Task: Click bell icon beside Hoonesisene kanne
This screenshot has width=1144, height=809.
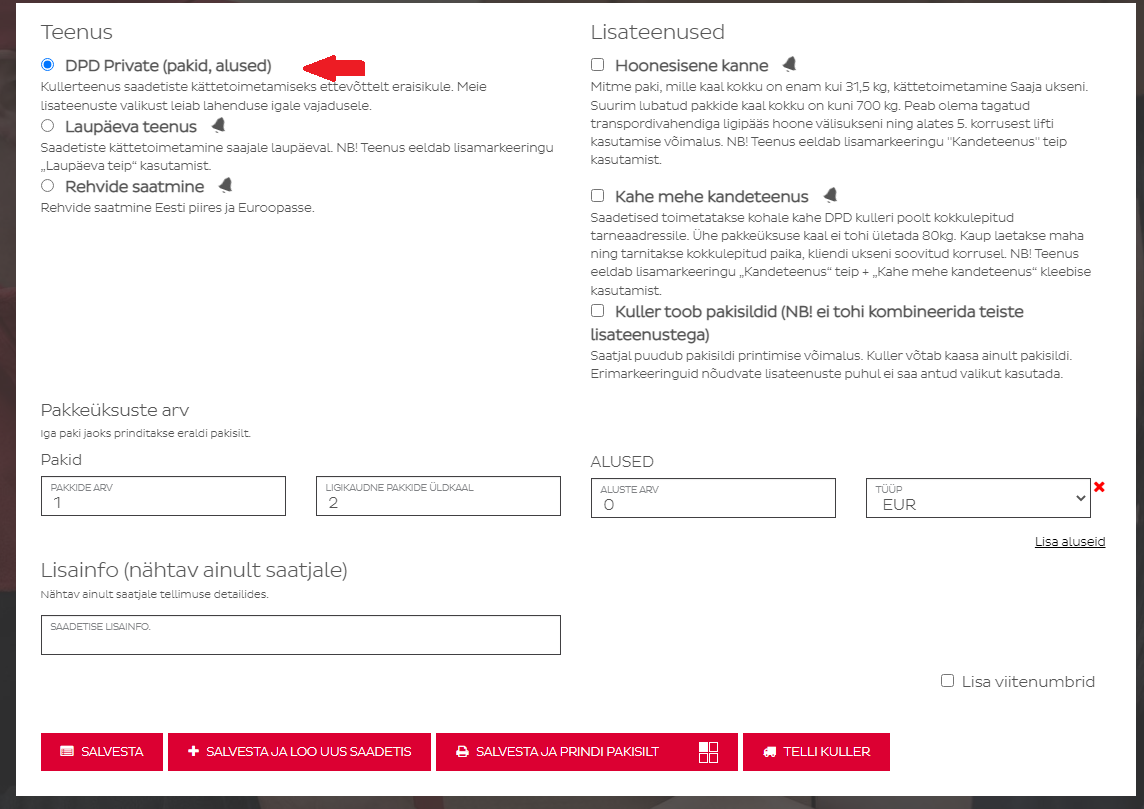Action: (x=789, y=64)
